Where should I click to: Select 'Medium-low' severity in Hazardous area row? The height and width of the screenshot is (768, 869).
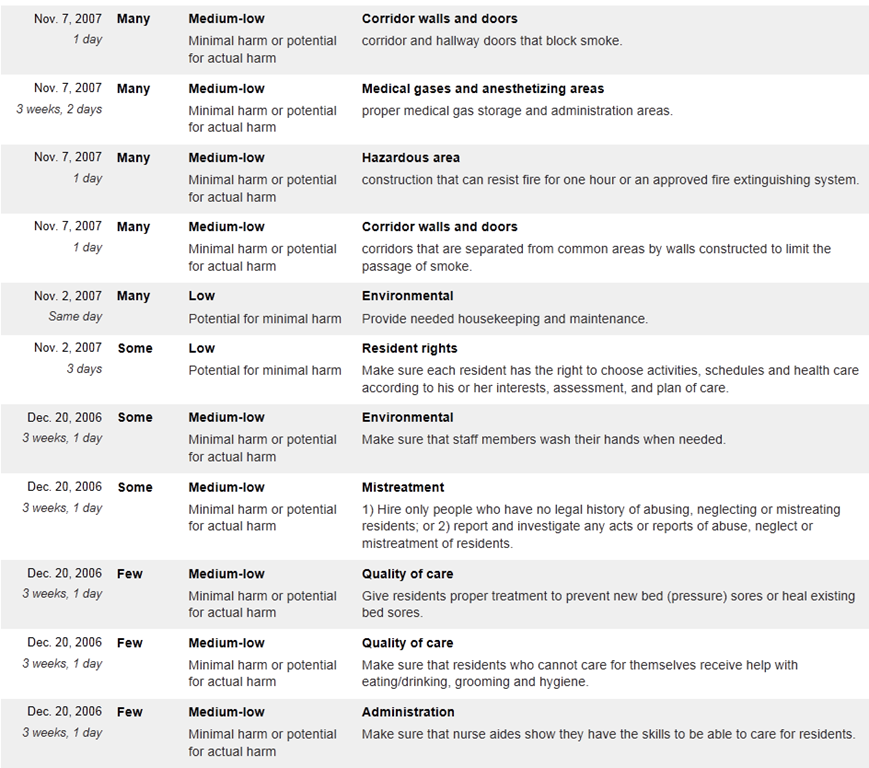point(226,158)
